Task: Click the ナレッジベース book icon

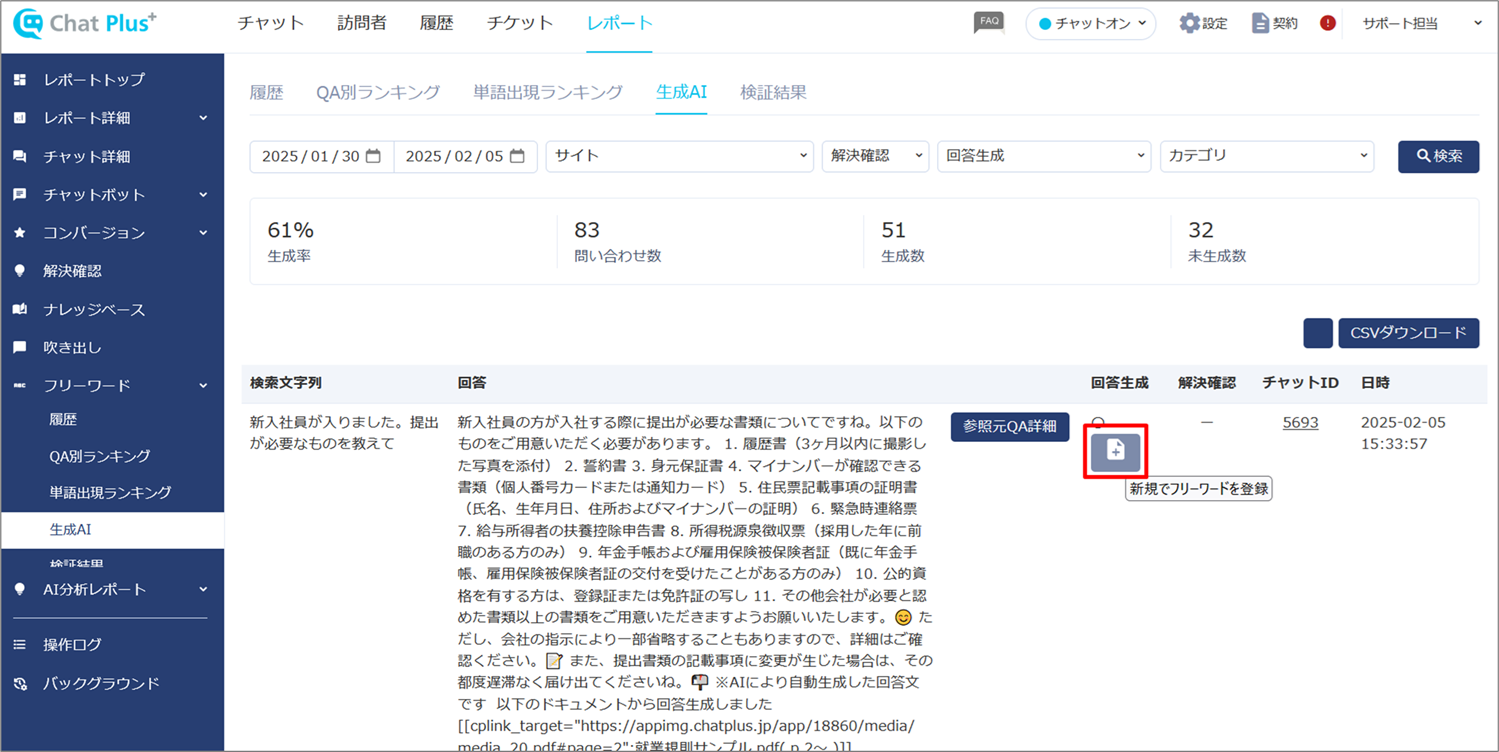Action: 19,310
